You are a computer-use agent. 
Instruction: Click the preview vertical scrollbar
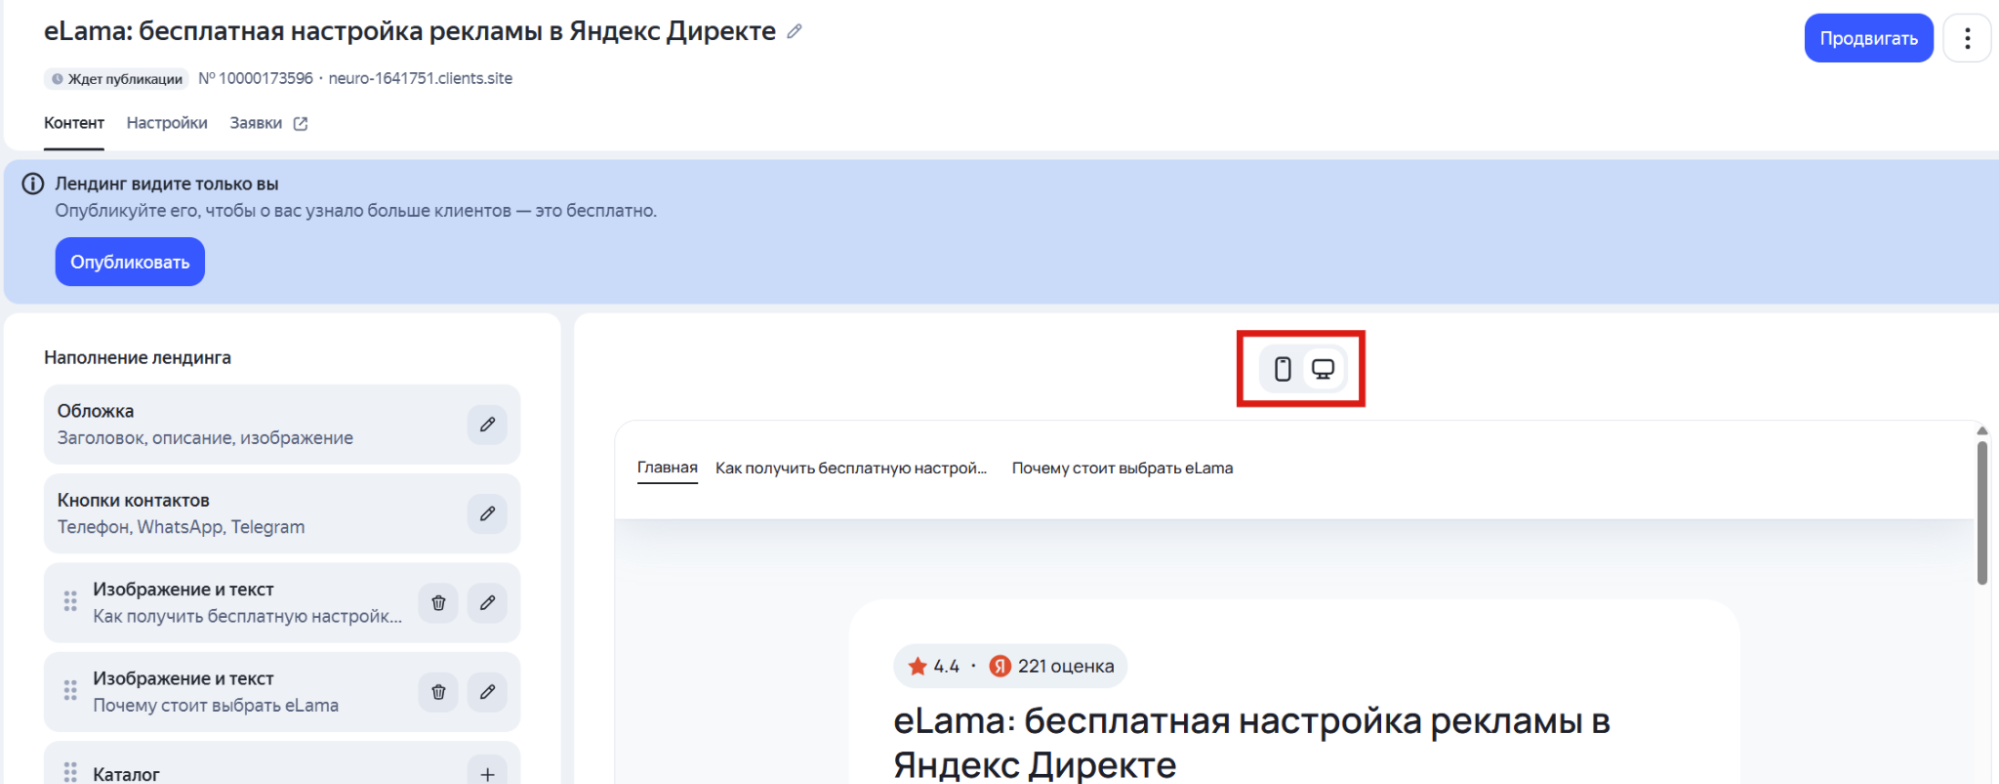(1982, 512)
